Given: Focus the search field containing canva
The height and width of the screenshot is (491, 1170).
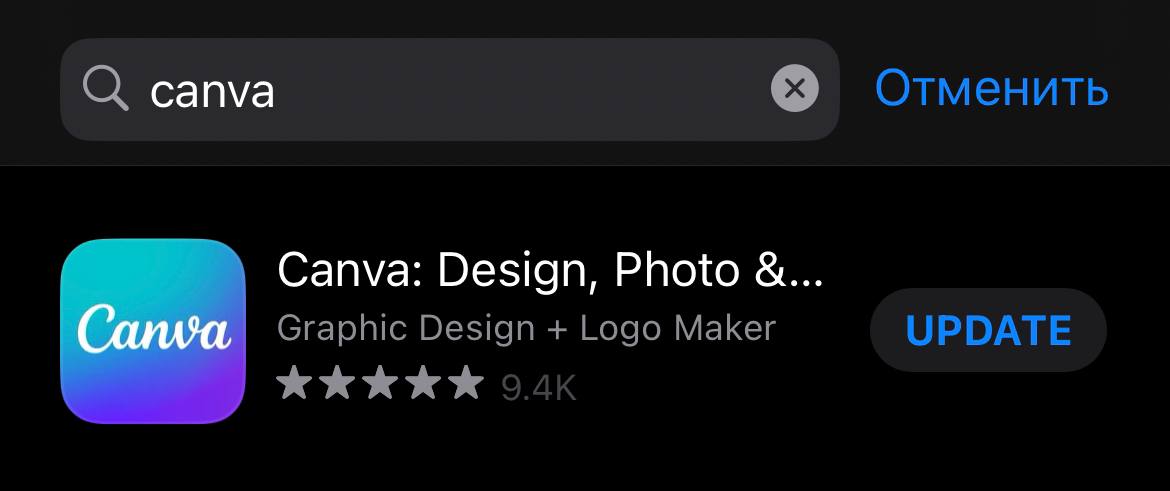Looking at the screenshot, I should [x=450, y=90].
